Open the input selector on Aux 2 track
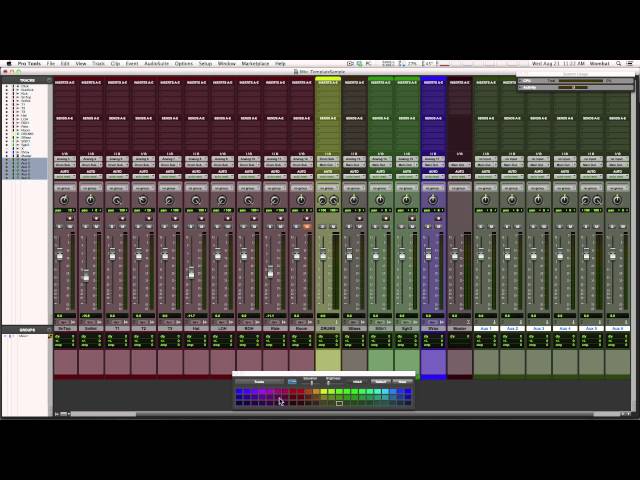The width and height of the screenshot is (640, 480). [512, 159]
